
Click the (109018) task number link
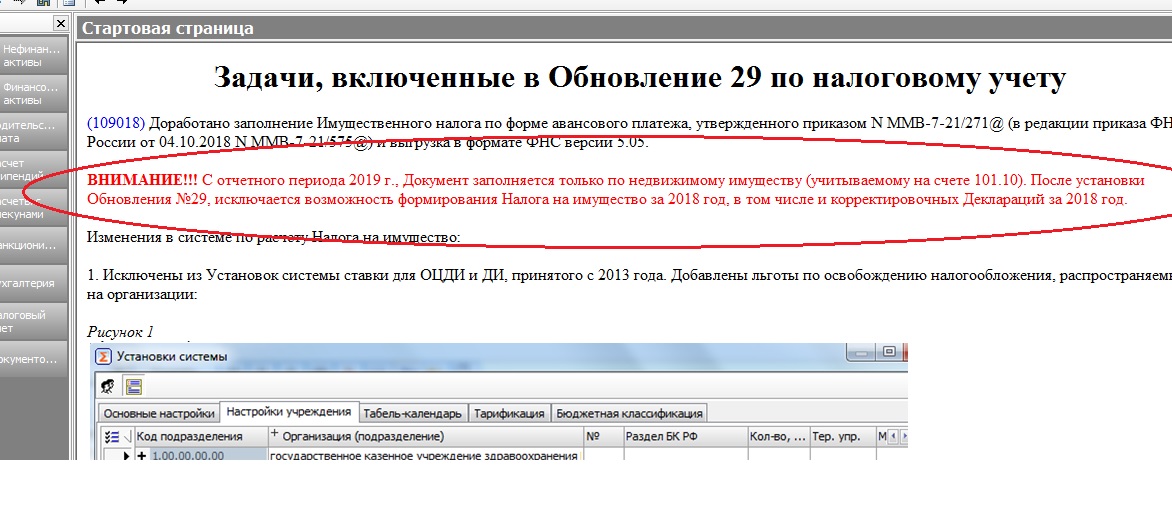(x=116, y=123)
